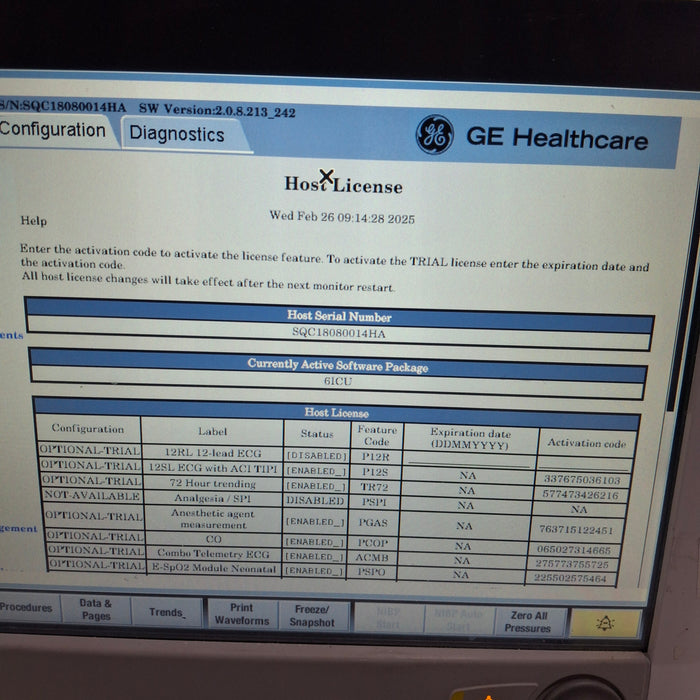The image size is (700, 700).
Task: Open the Procedures menu button
Action: tap(26, 607)
